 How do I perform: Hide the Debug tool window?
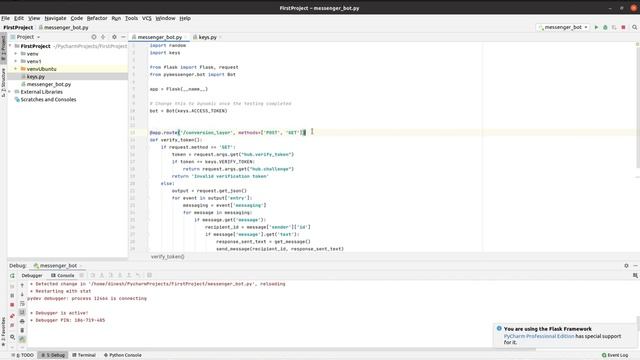[636, 266]
